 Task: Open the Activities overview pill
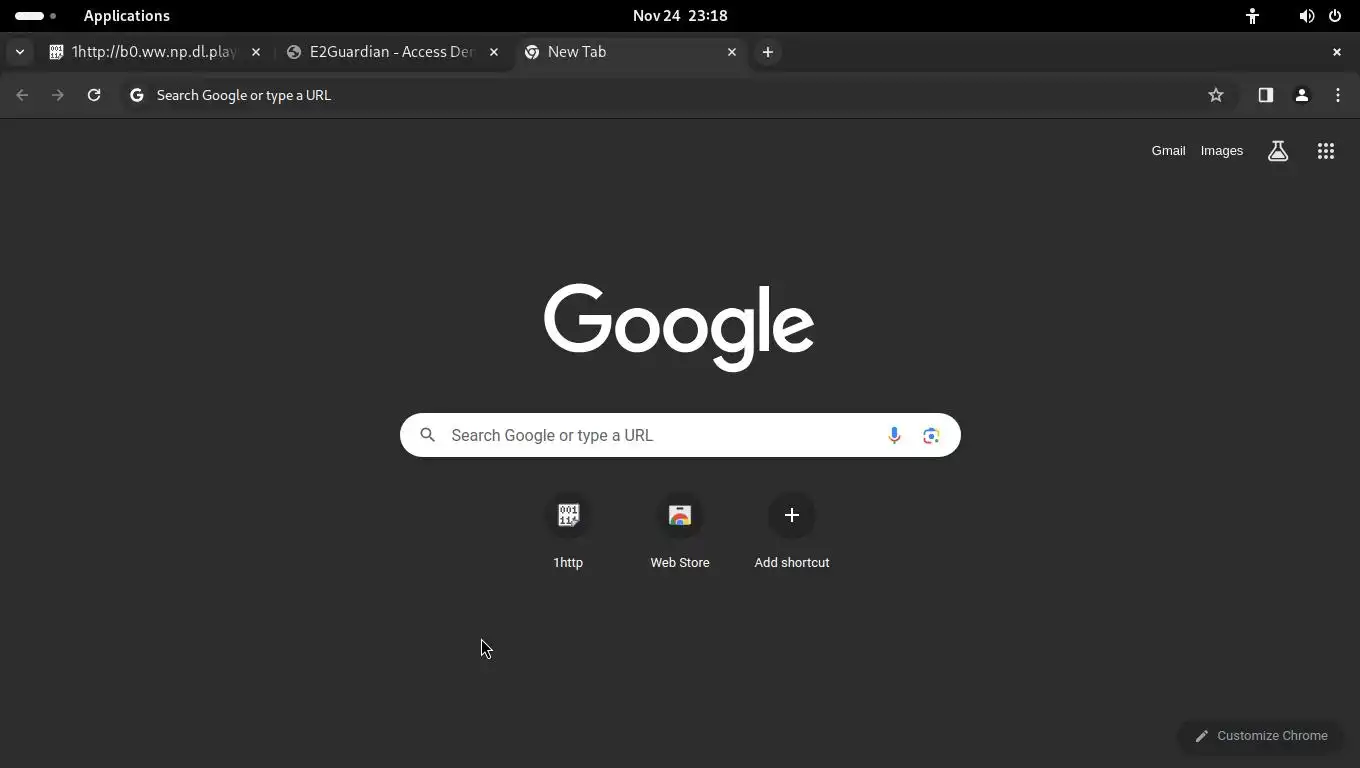point(35,16)
